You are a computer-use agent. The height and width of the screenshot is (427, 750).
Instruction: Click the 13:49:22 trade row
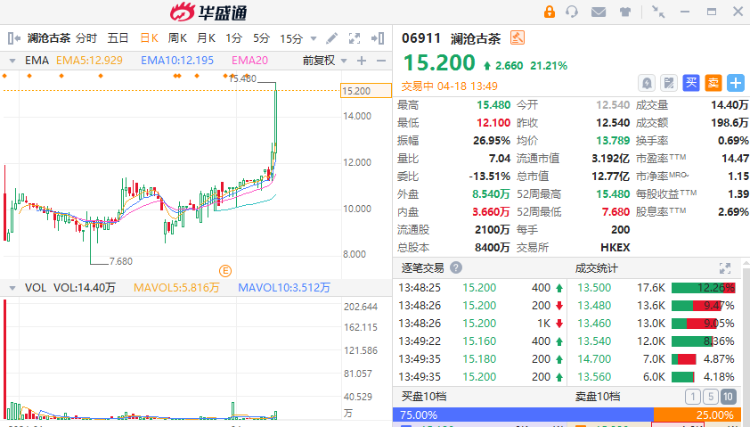(481, 341)
